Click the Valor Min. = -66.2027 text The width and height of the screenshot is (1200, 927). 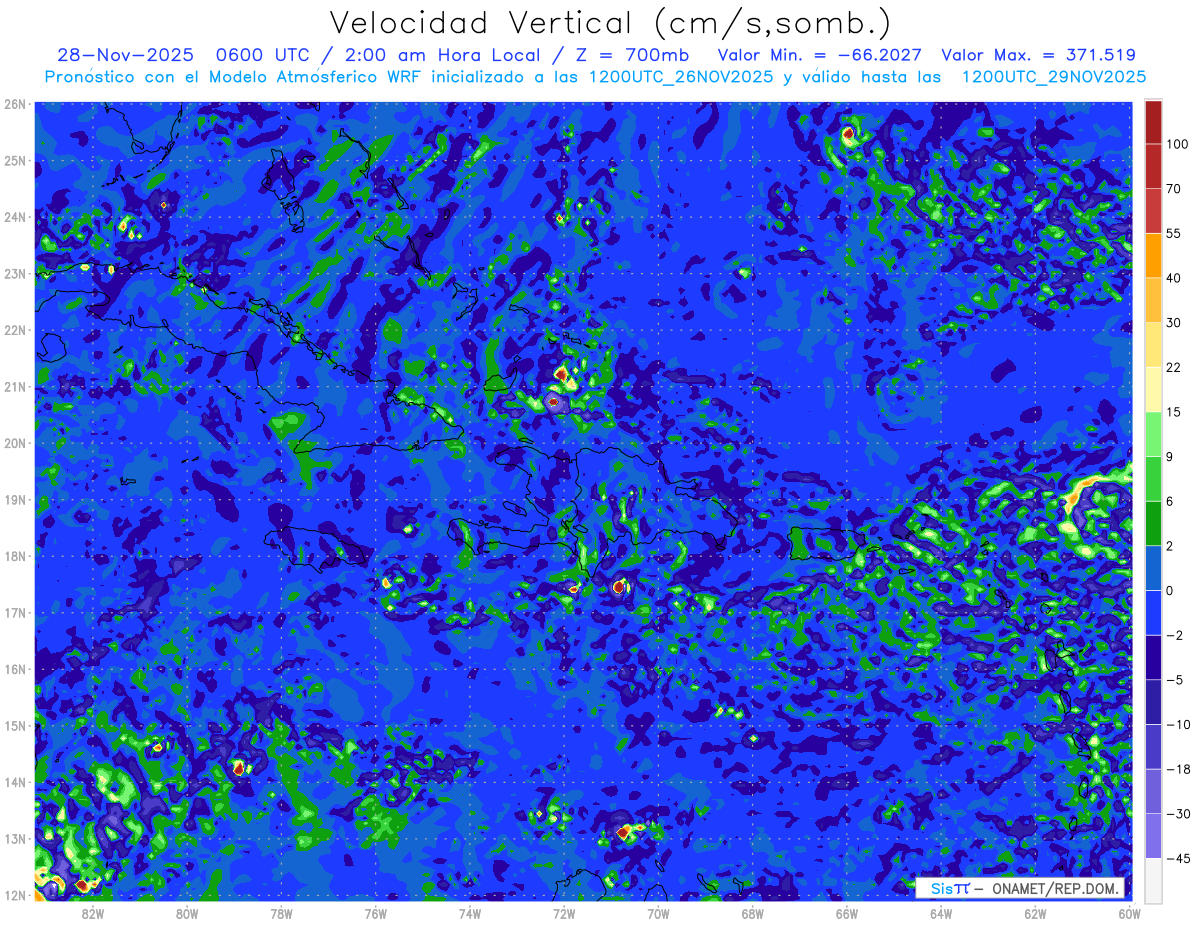820,55
